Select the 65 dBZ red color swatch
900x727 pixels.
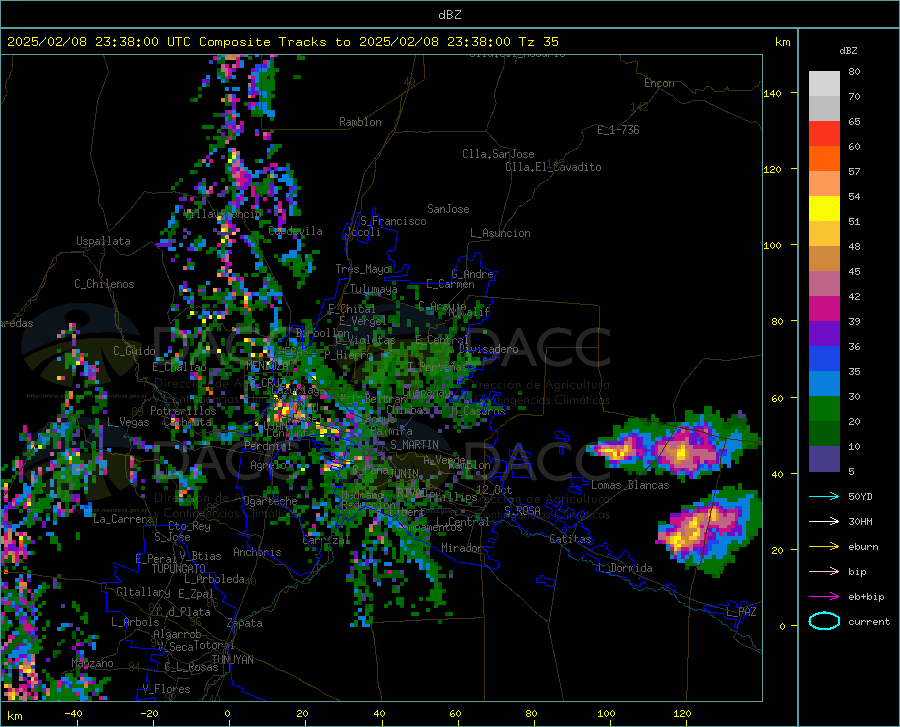[x=824, y=134]
